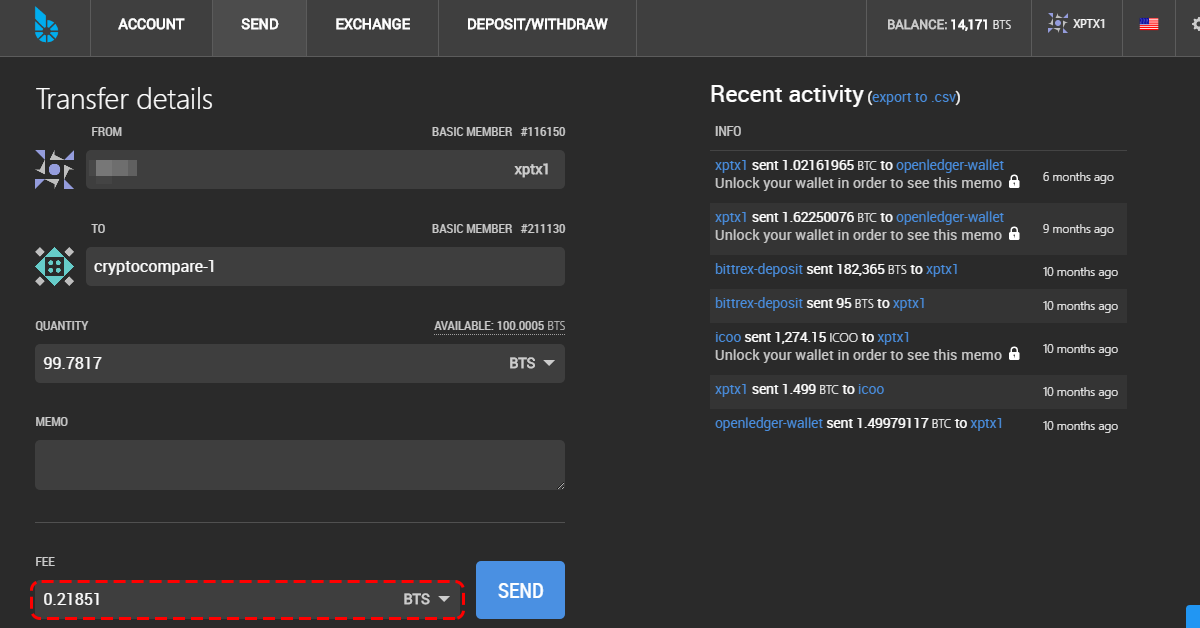Click the BitShares logo icon
The width and height of the screenshot is (1200, 628).
(x=45, y=26)
